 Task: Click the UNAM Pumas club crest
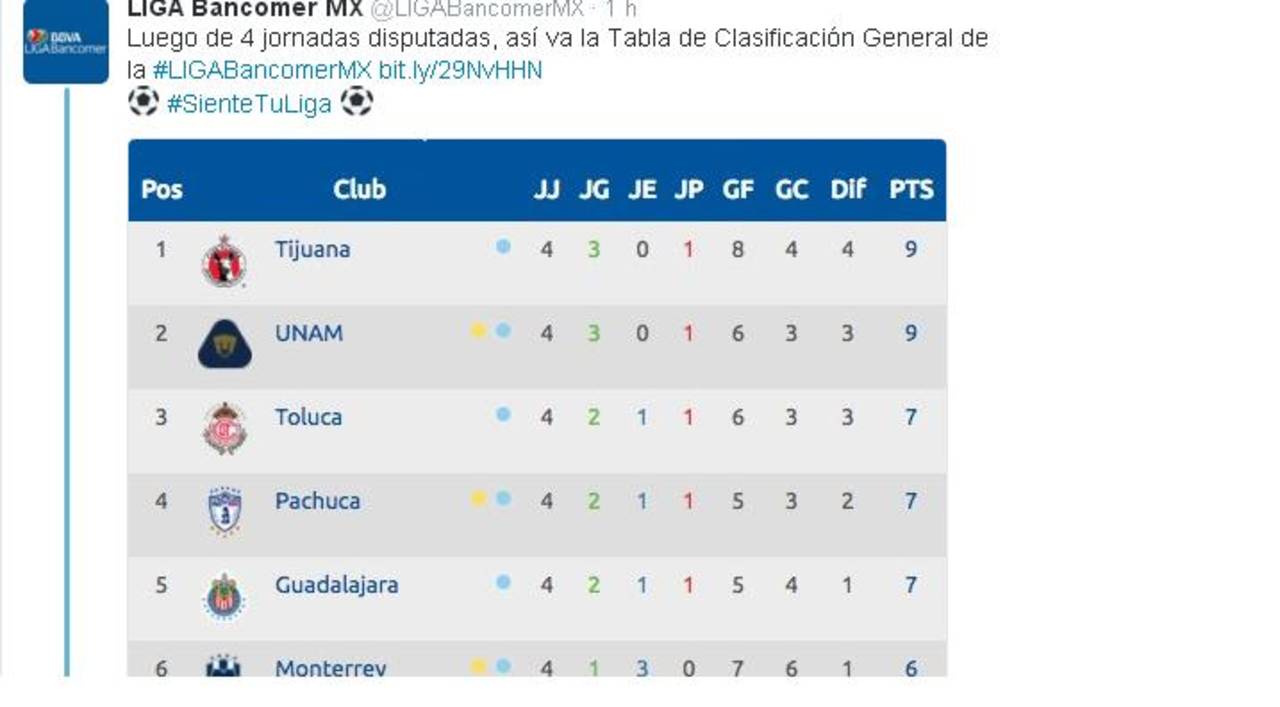[224, 345]
